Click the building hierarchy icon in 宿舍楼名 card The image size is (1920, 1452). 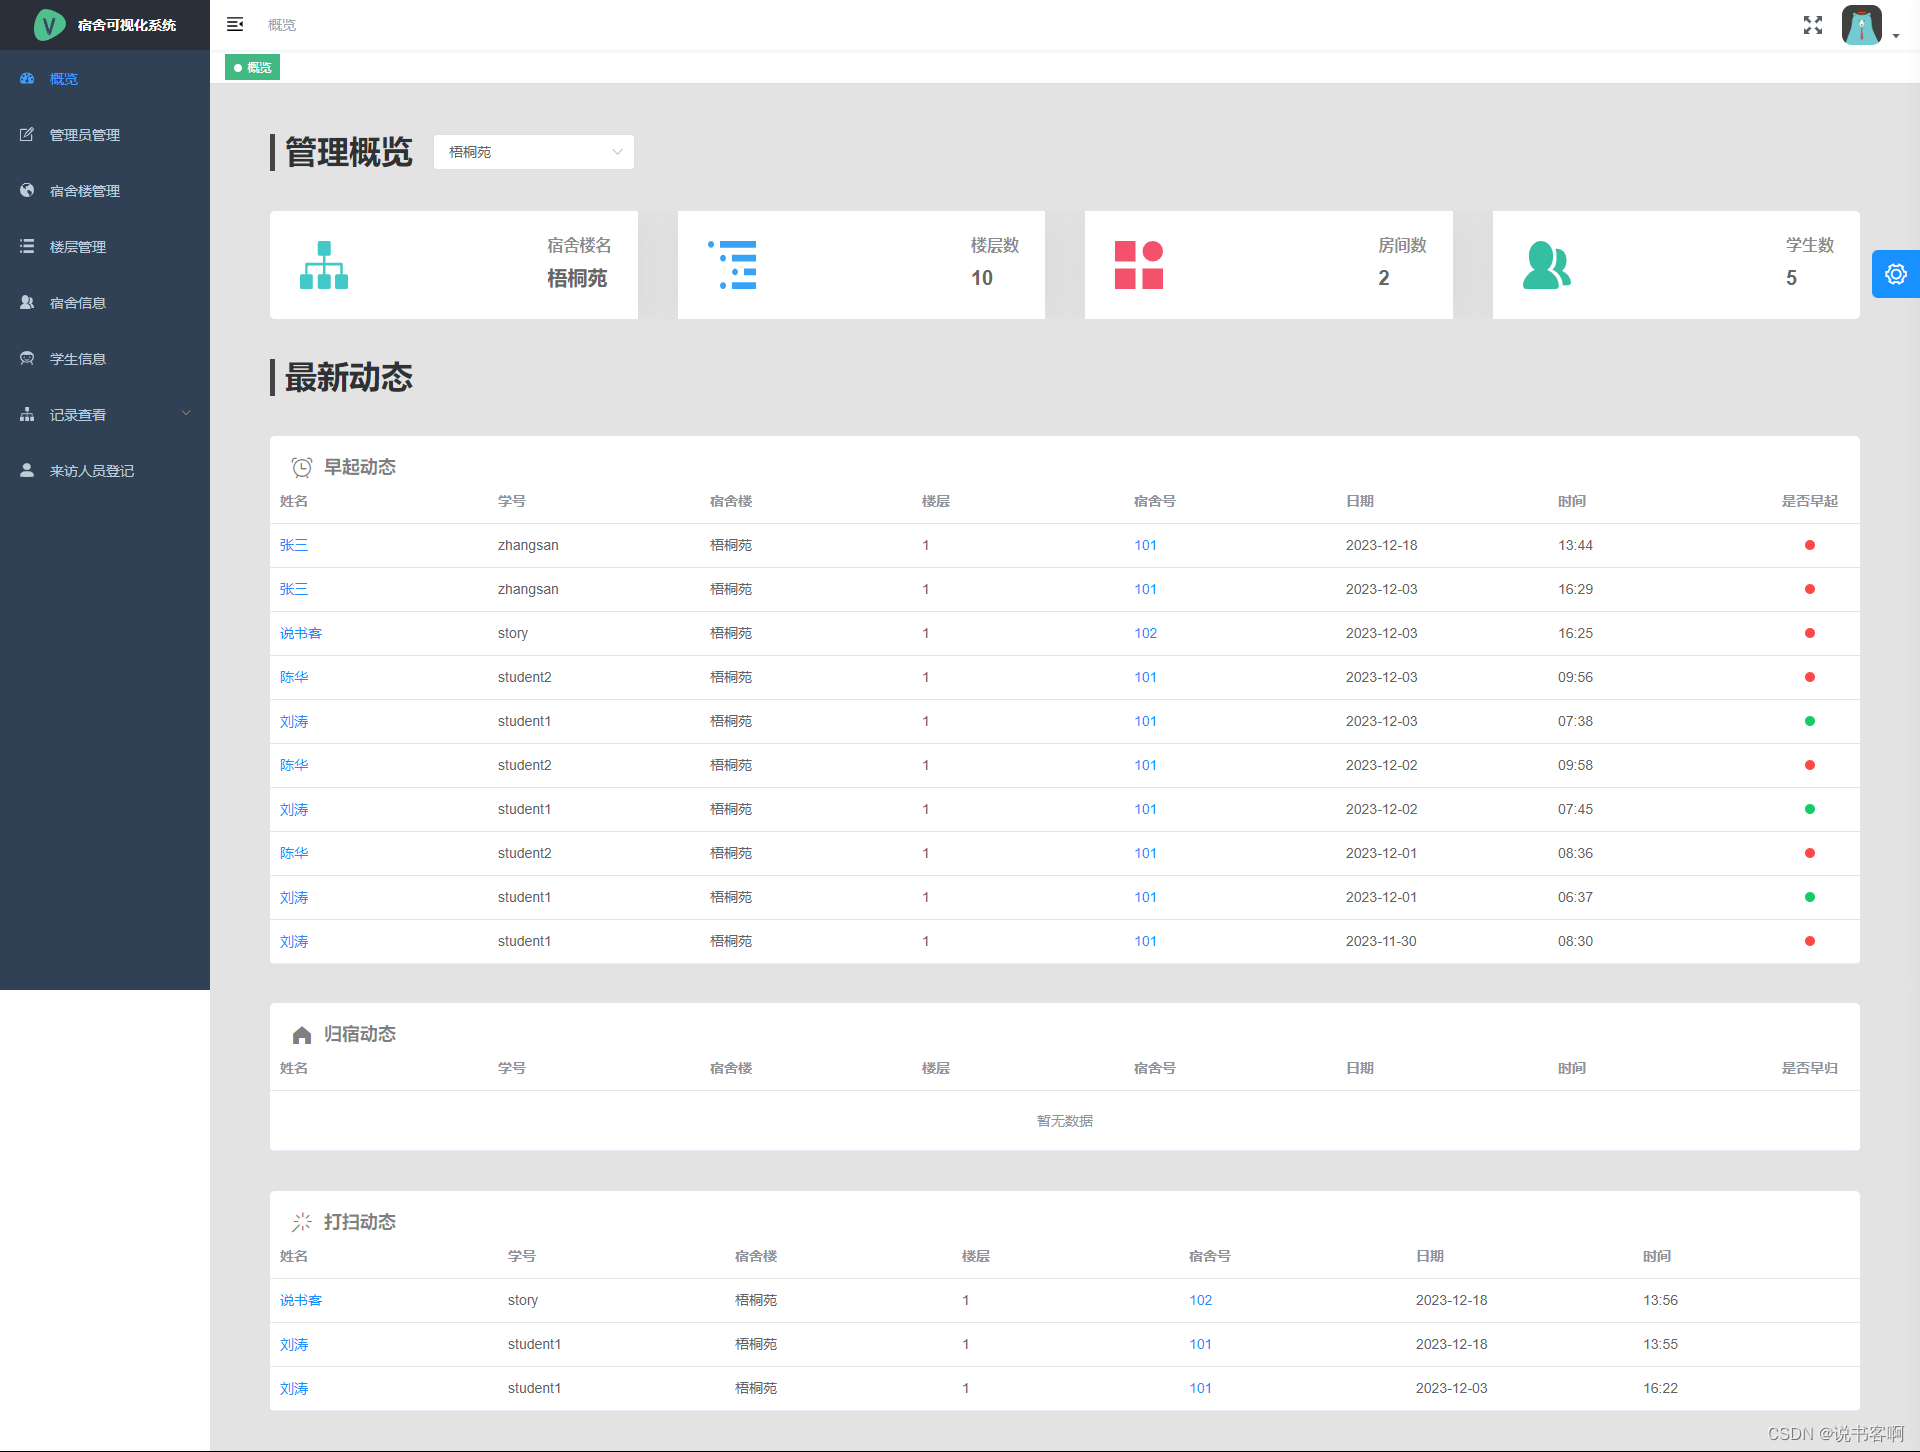click(324, 265)
